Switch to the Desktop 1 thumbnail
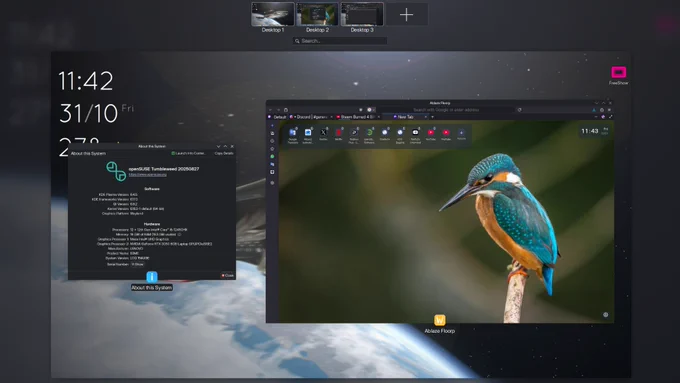 pyautogui.click(x=273, y=14)
